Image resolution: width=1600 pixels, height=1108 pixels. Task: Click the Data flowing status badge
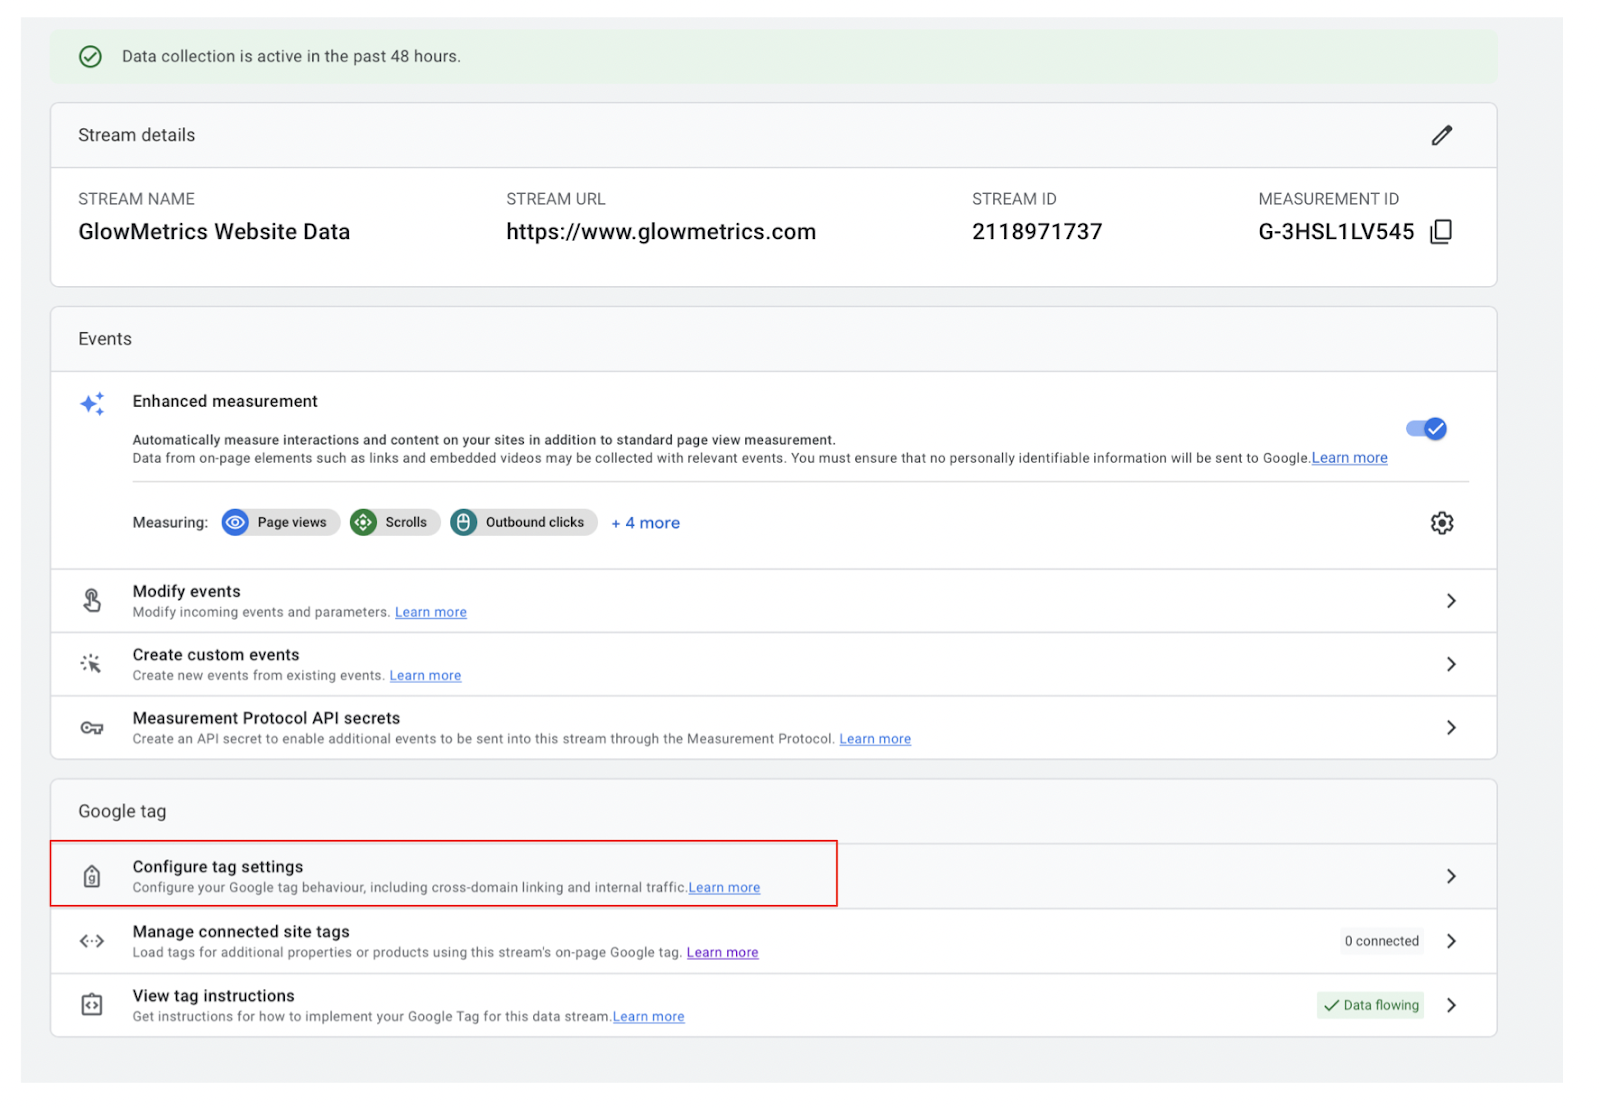click(x=1371, y=1005)
